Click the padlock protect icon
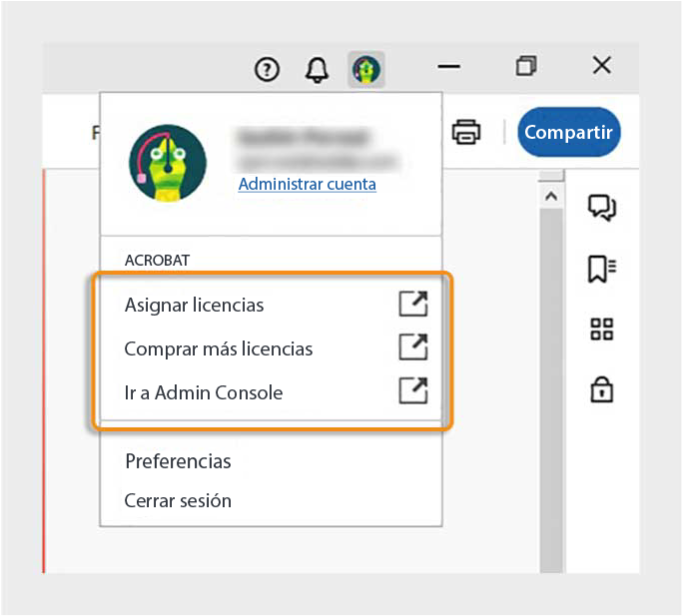Image resolution: width=682 pixels, height=616 pixels. 602,389
